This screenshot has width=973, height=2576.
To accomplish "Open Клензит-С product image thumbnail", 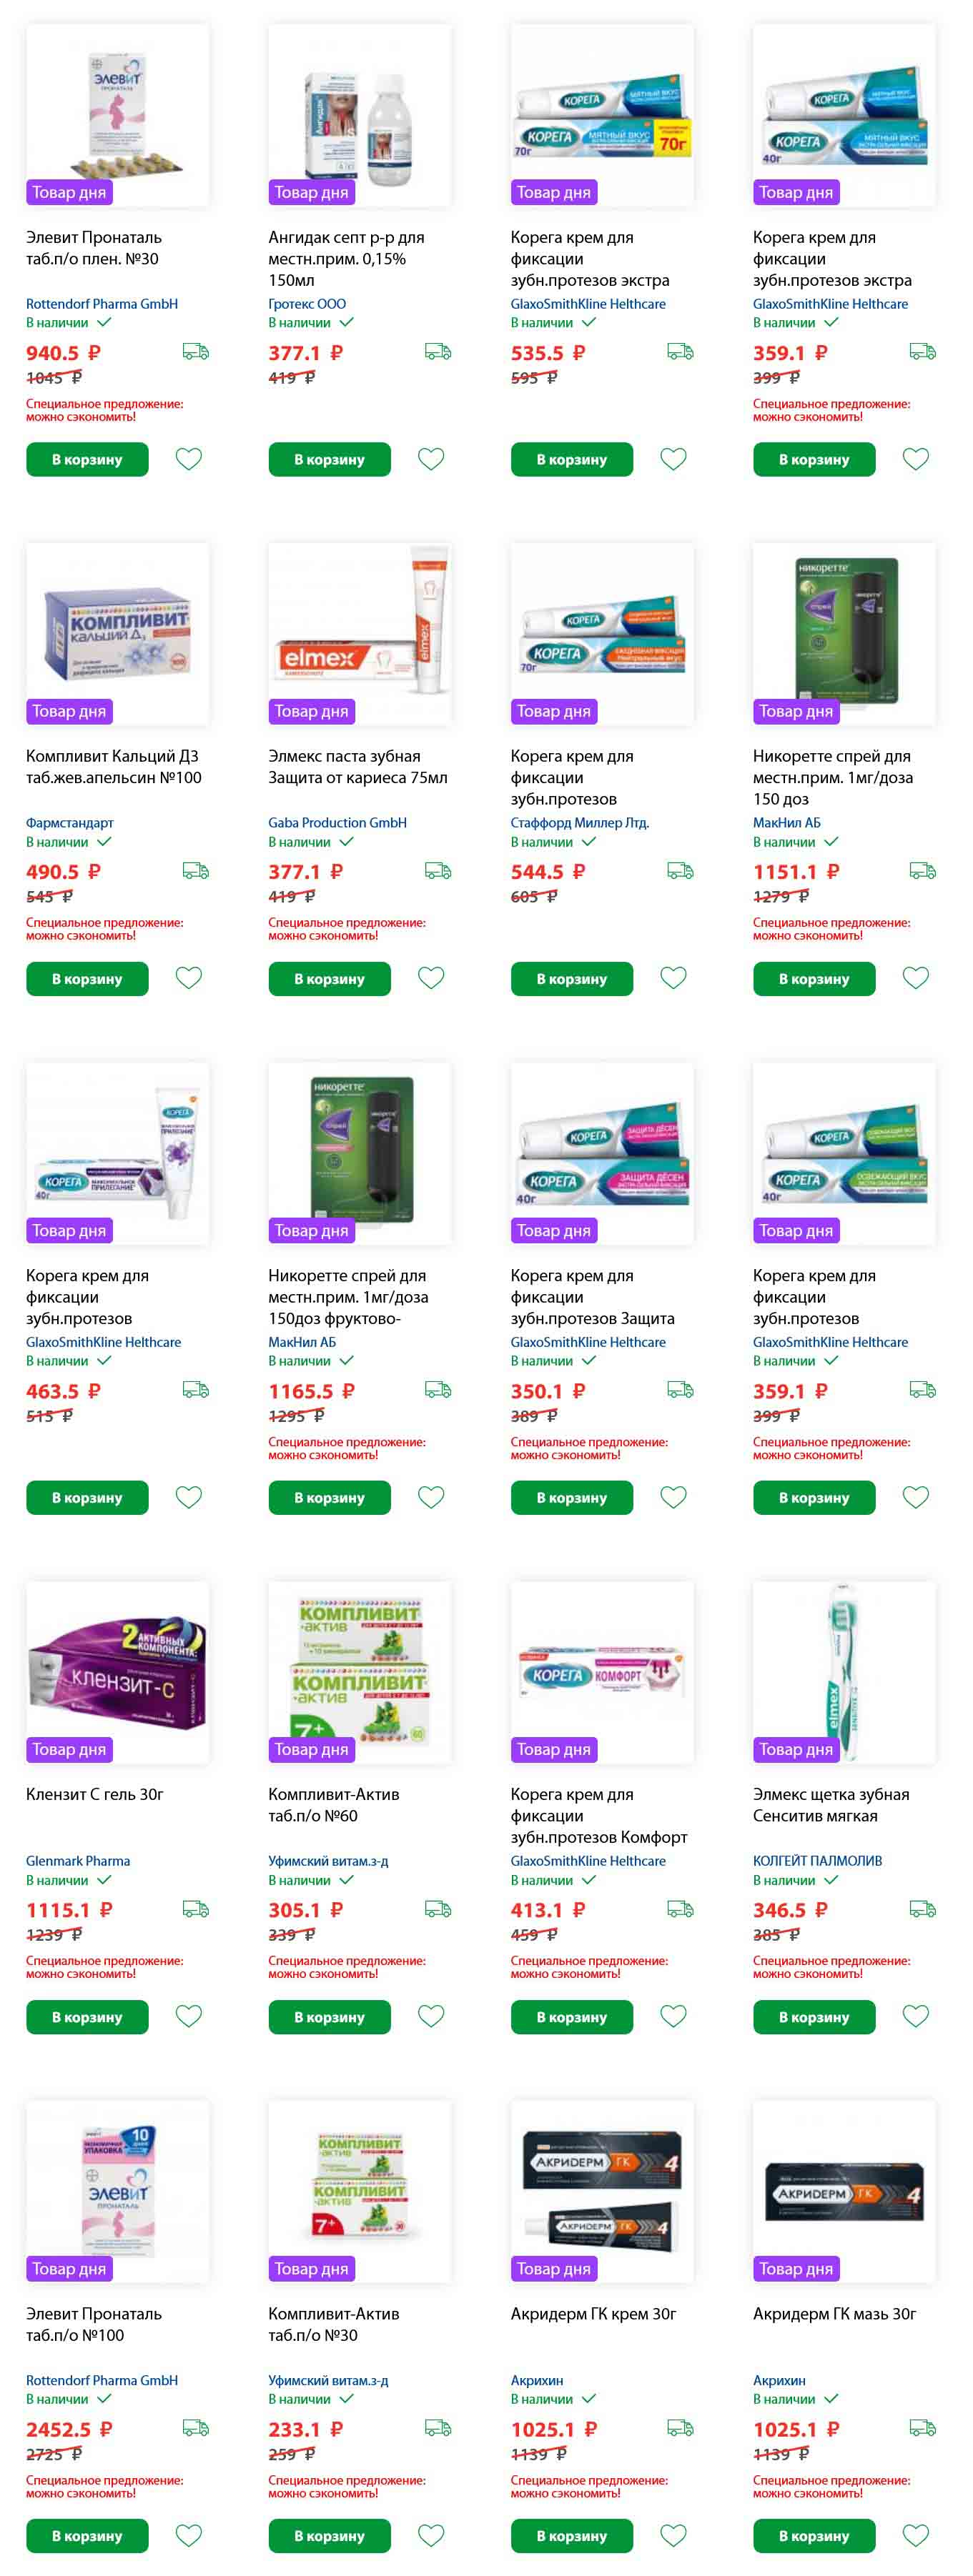I will pos(118,1673).
